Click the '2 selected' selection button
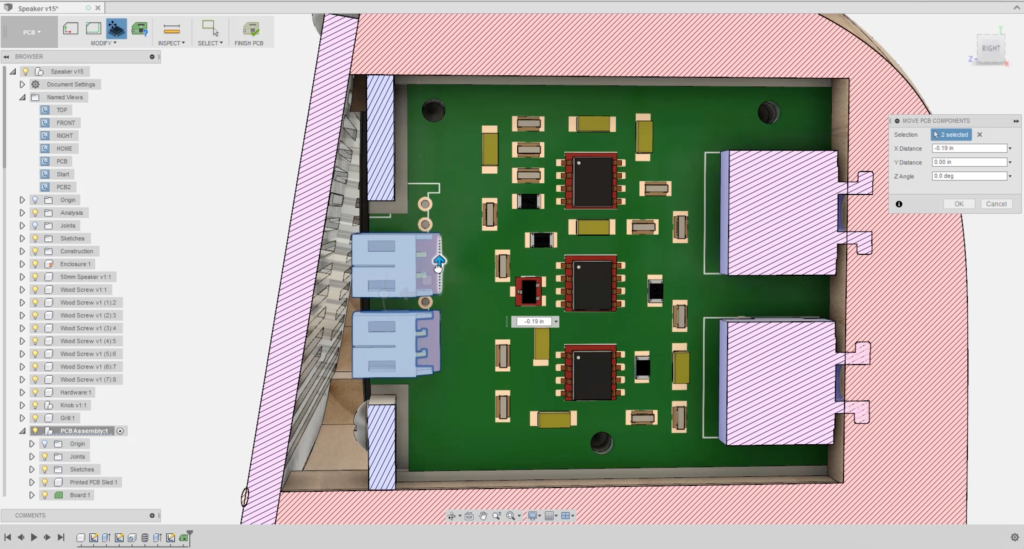Image resolution: width=1024 pixels, height=549 pixels. point(952,134)
